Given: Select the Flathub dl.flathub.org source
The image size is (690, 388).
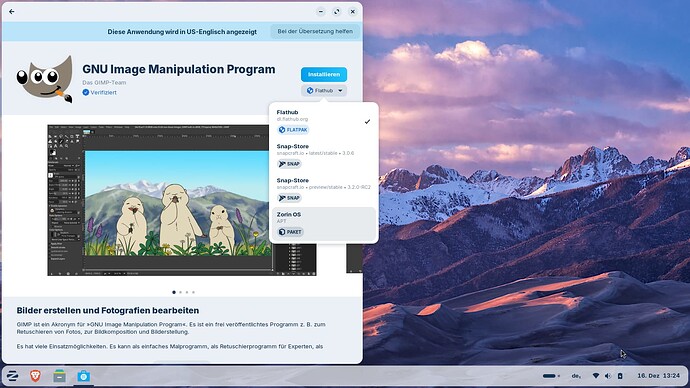Looking at the screenshot, I should [324, 121].
